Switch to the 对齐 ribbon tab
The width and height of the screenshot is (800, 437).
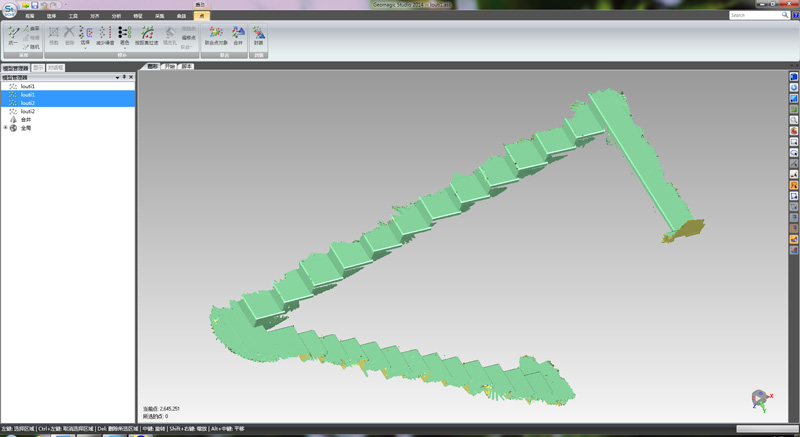coord(95,16)
